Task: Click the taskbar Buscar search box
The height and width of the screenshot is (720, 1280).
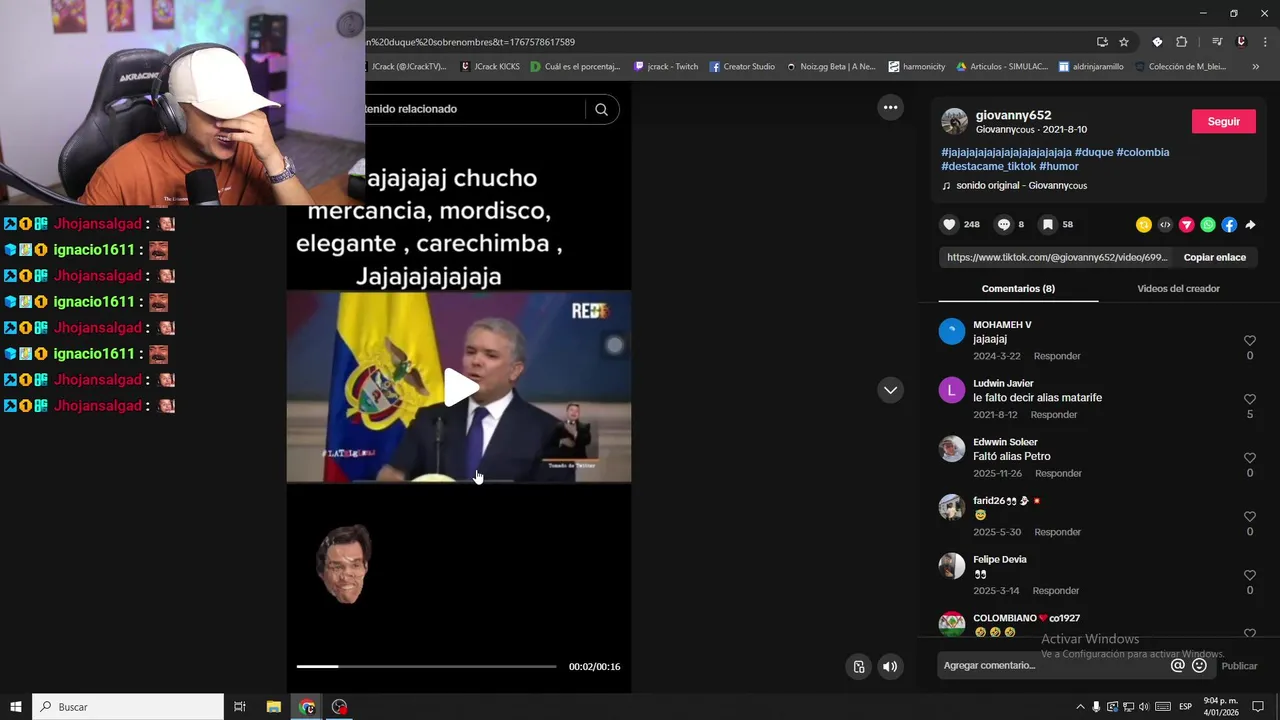Action: [x=128, y=707]
